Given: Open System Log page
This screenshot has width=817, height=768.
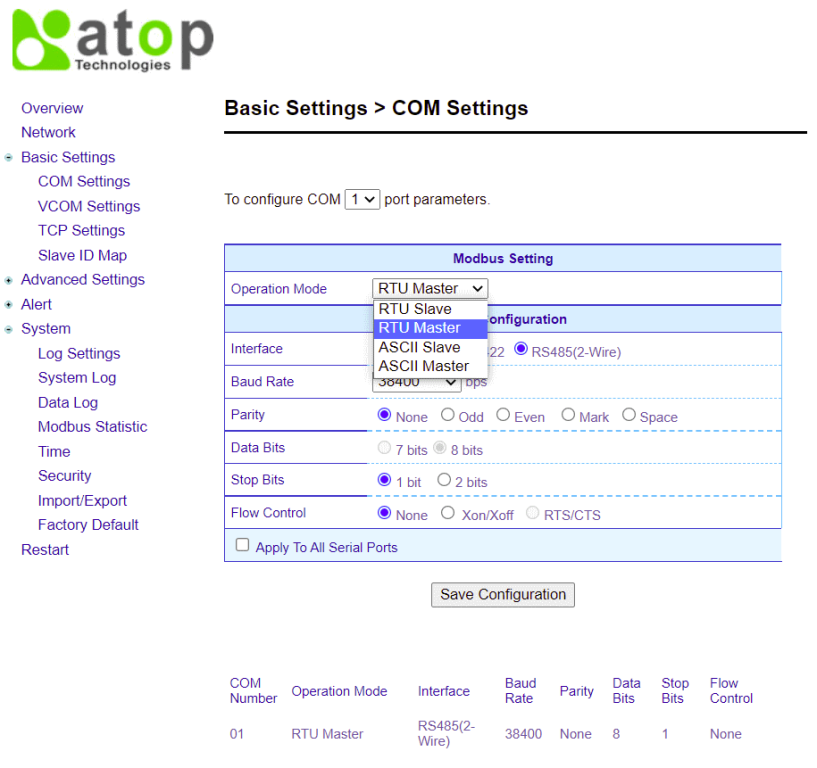Looking at the screenshot, I should tap(77, 378).
